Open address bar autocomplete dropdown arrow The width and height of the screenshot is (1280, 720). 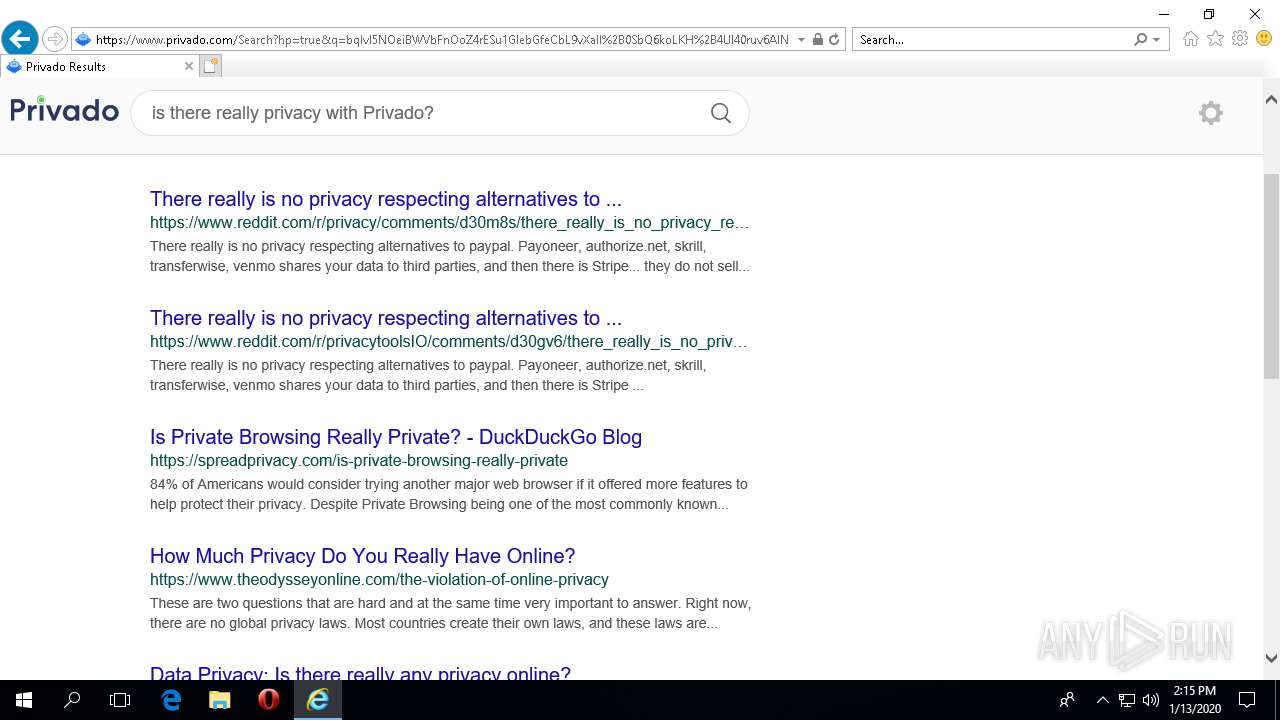coord(801,40)
